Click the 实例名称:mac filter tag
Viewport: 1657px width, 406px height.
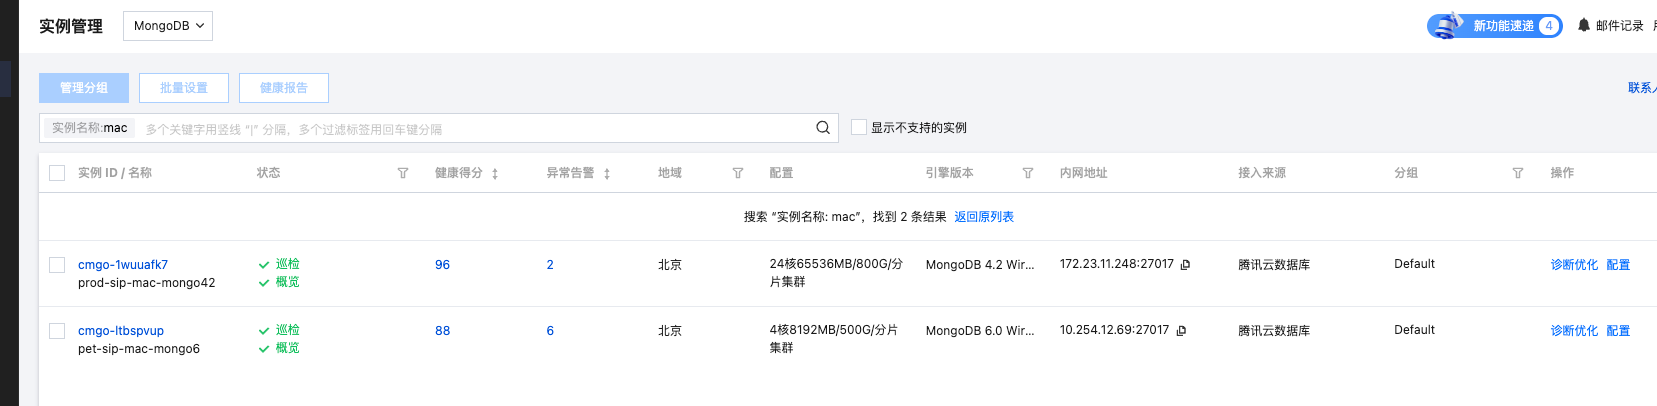pyautogui.click(x=89, y=128)
